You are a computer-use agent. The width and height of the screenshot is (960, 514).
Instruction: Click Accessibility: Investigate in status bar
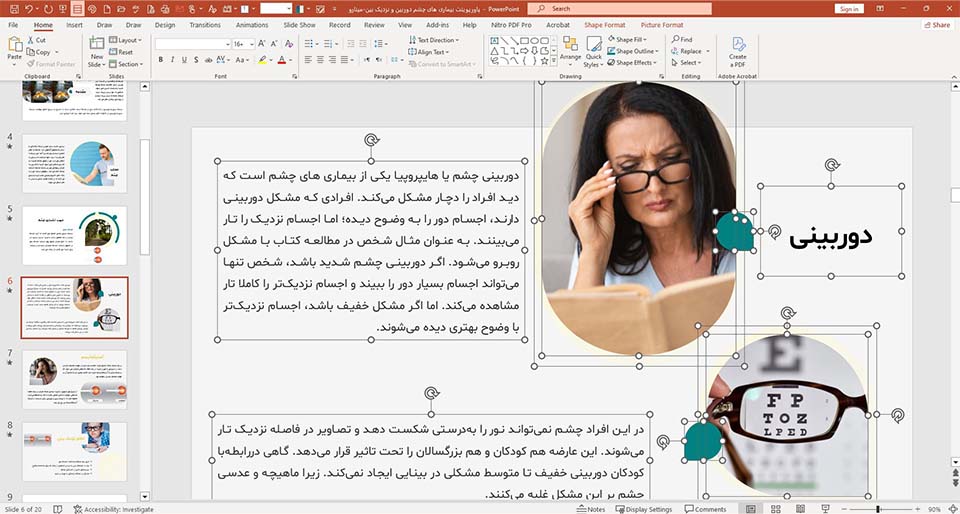[113, 509]
